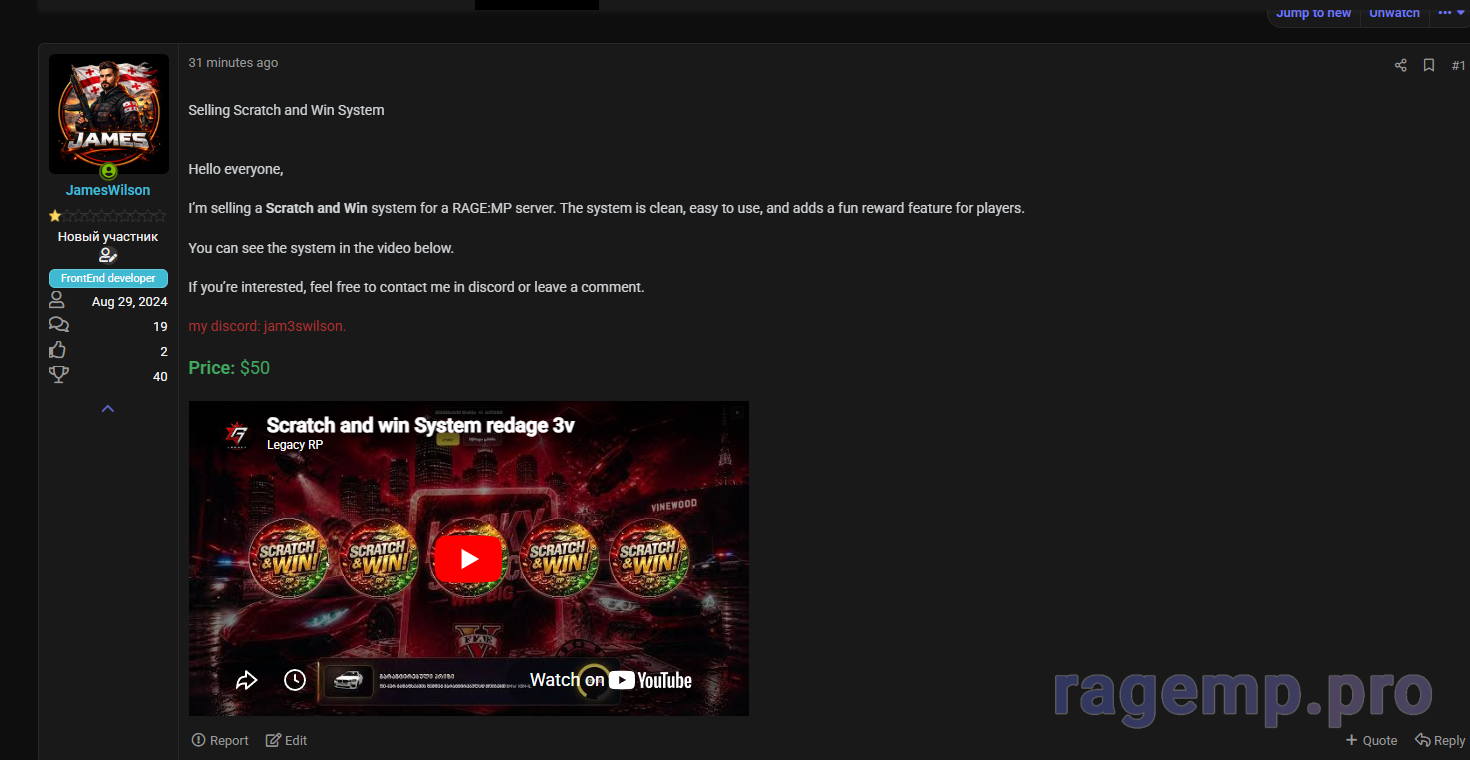Click the Jump to new button

point(1313,12)
